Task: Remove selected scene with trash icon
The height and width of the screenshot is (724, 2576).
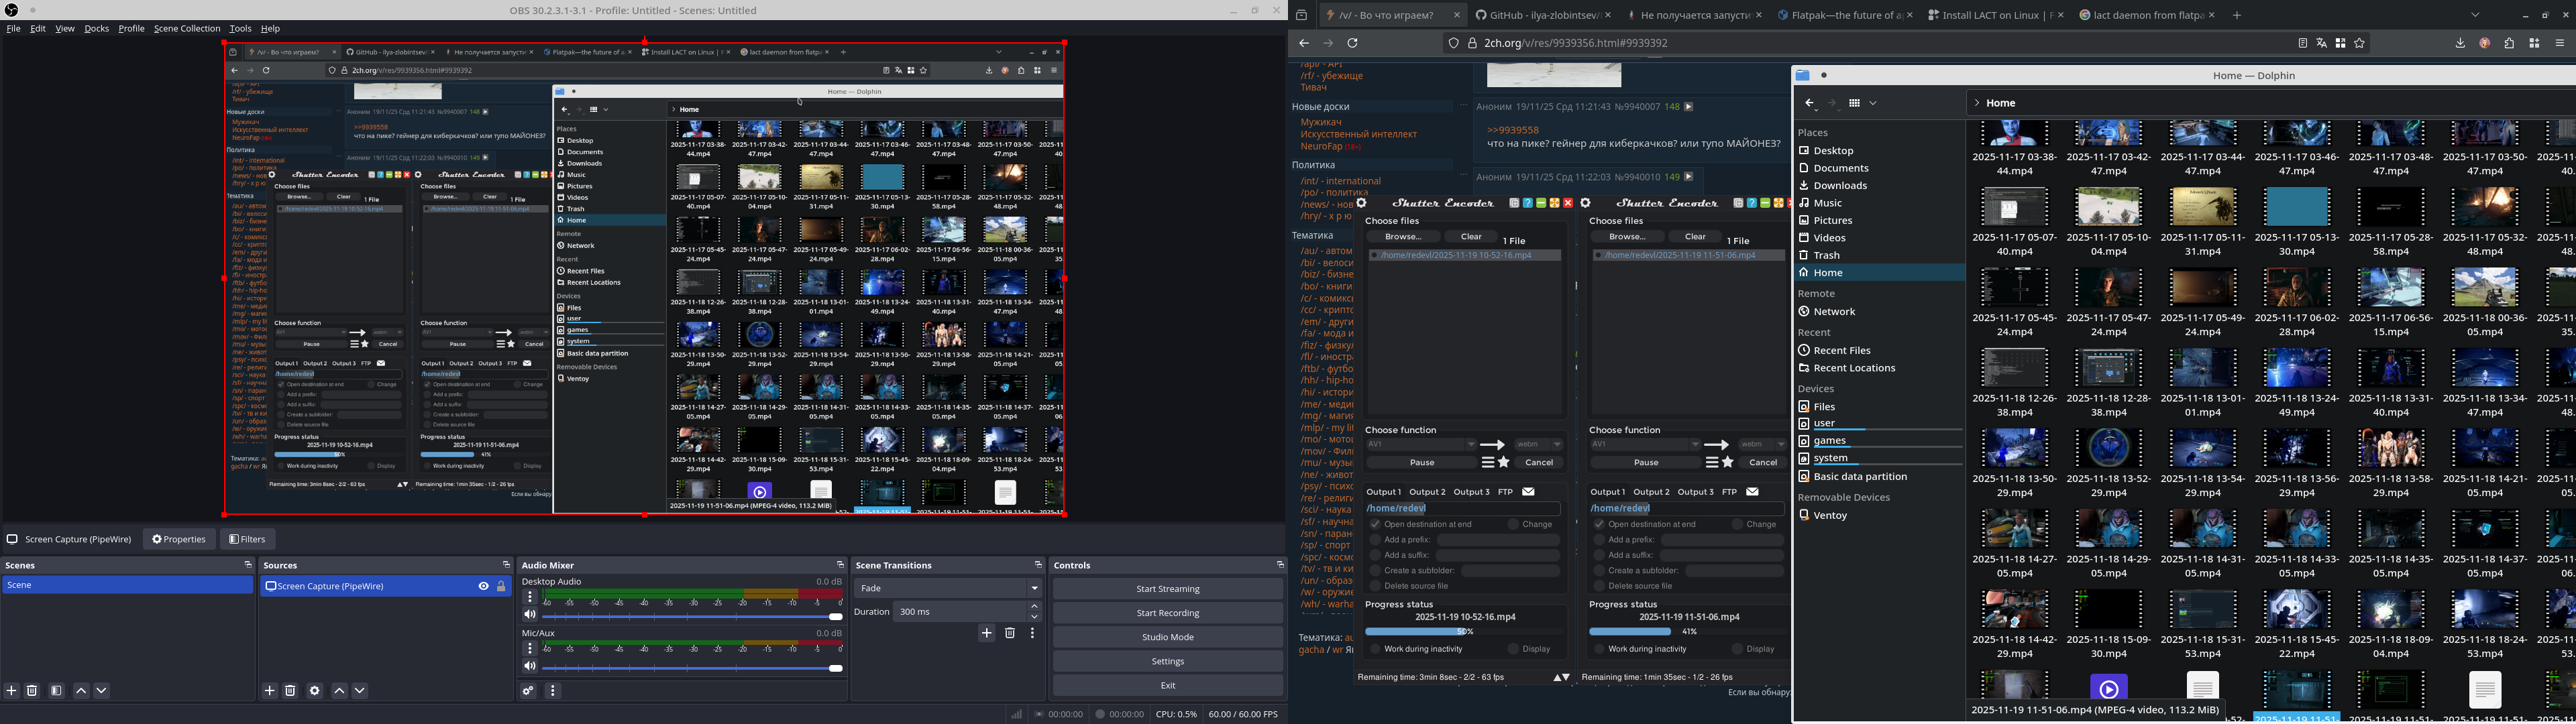Action: tap(32, 690)
